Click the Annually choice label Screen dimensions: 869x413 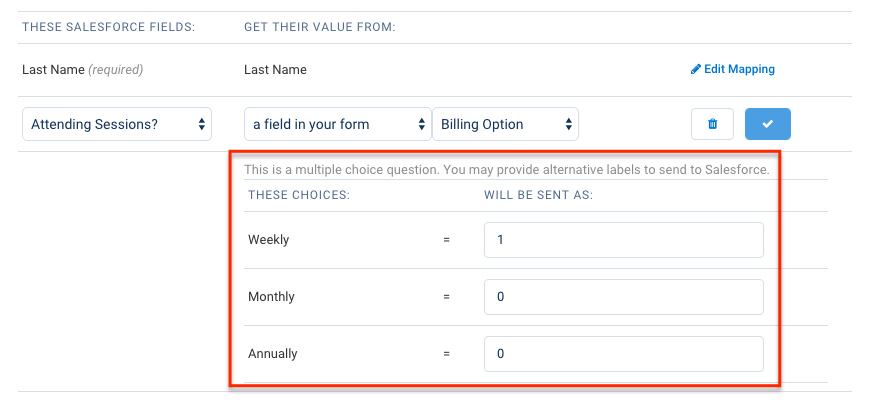[273, 354]
